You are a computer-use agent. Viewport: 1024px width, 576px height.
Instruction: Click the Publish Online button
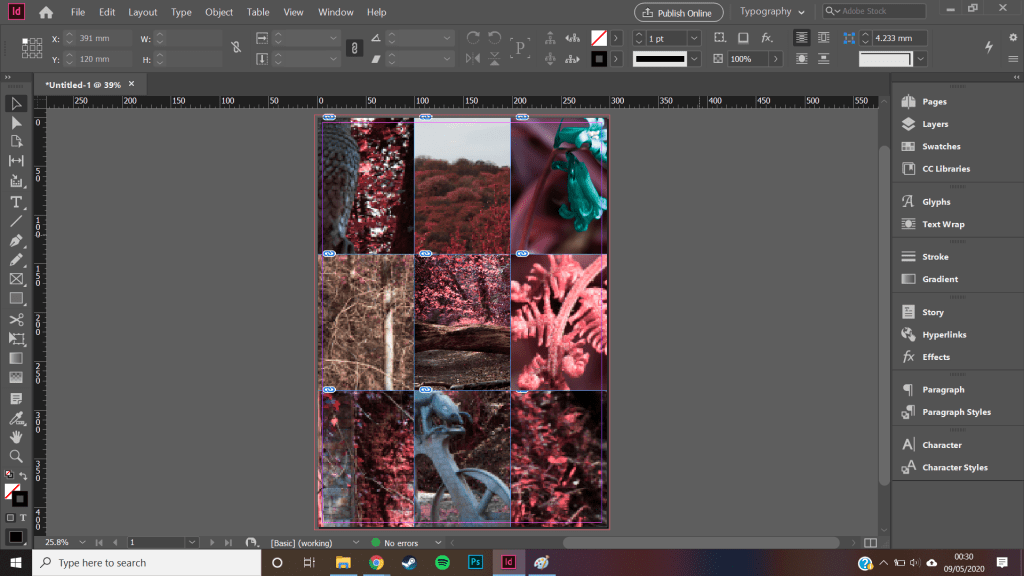tap(679, 12)
